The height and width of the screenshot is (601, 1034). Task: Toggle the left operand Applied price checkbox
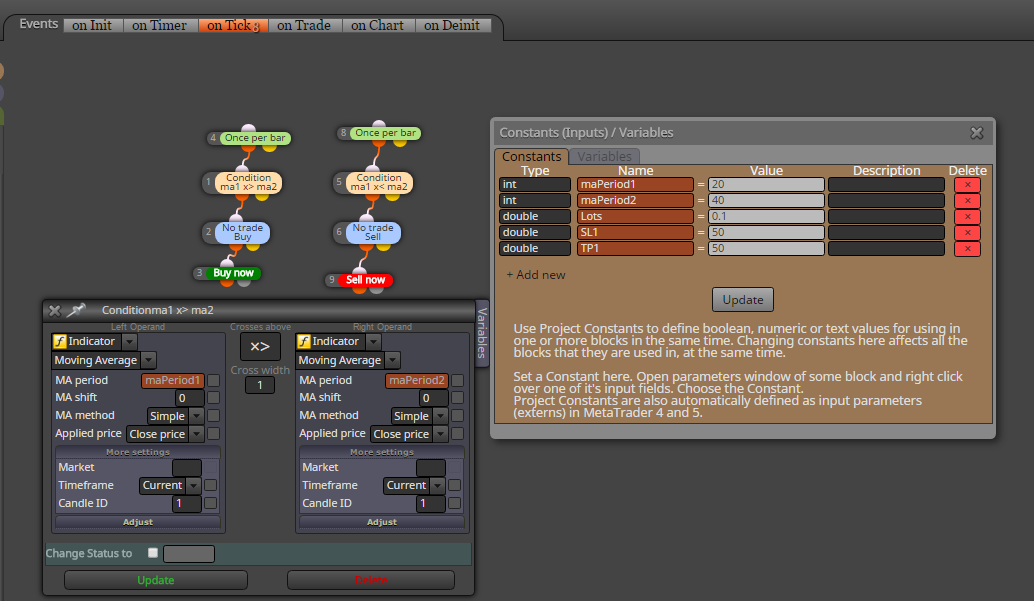coord(214,433)
